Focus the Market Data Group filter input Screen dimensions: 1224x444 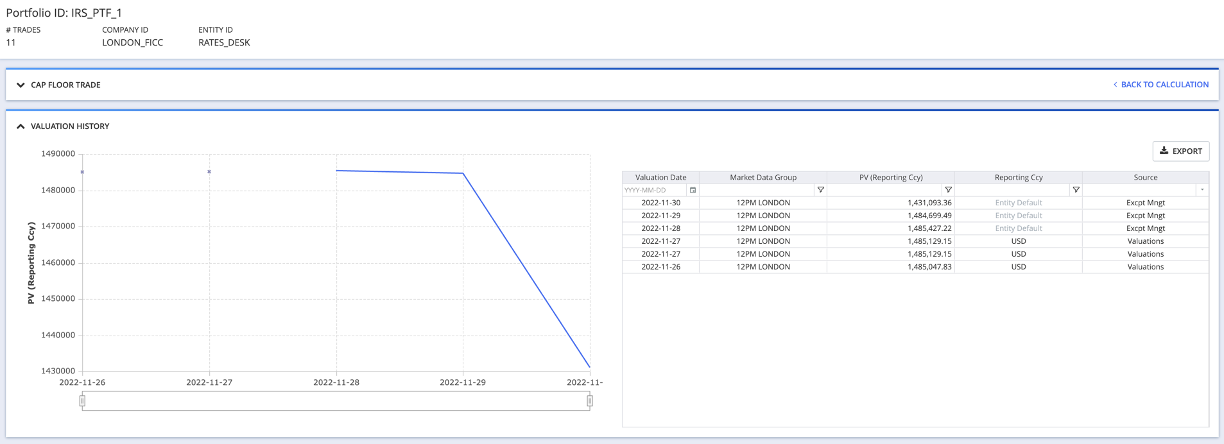tap(757, 189)
